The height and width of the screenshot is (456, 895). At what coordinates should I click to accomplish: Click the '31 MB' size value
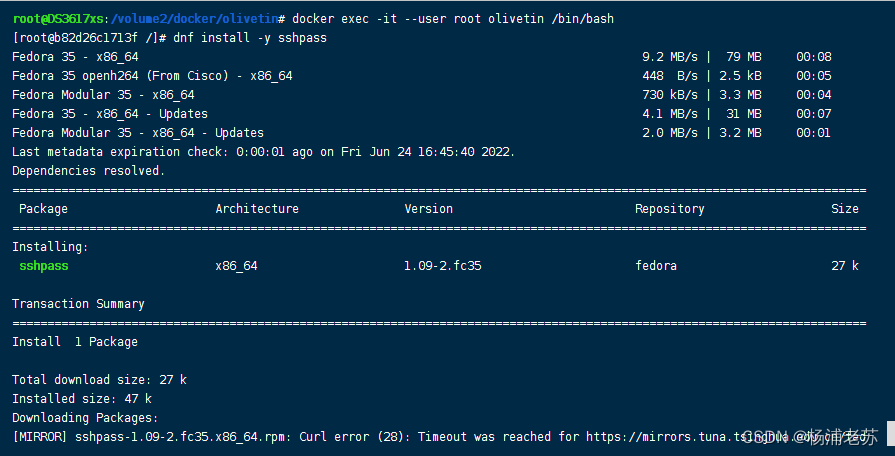tap(744, 114)
